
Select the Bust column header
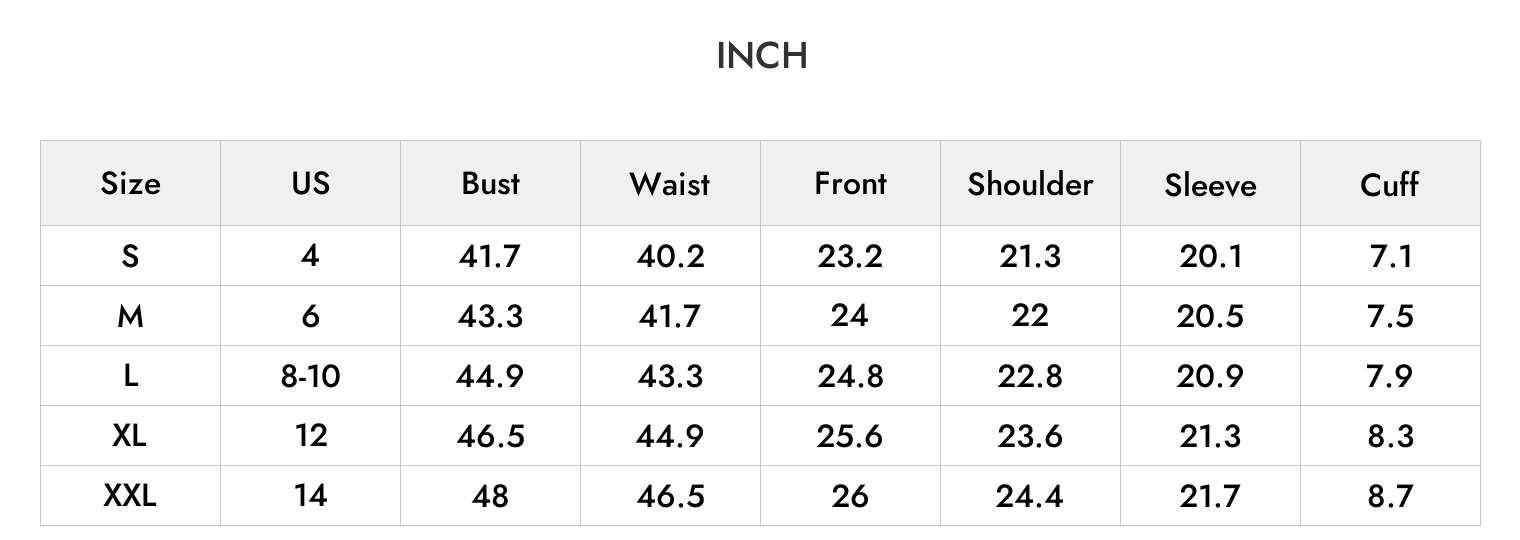pyautogui.click(x=490, y=184)
